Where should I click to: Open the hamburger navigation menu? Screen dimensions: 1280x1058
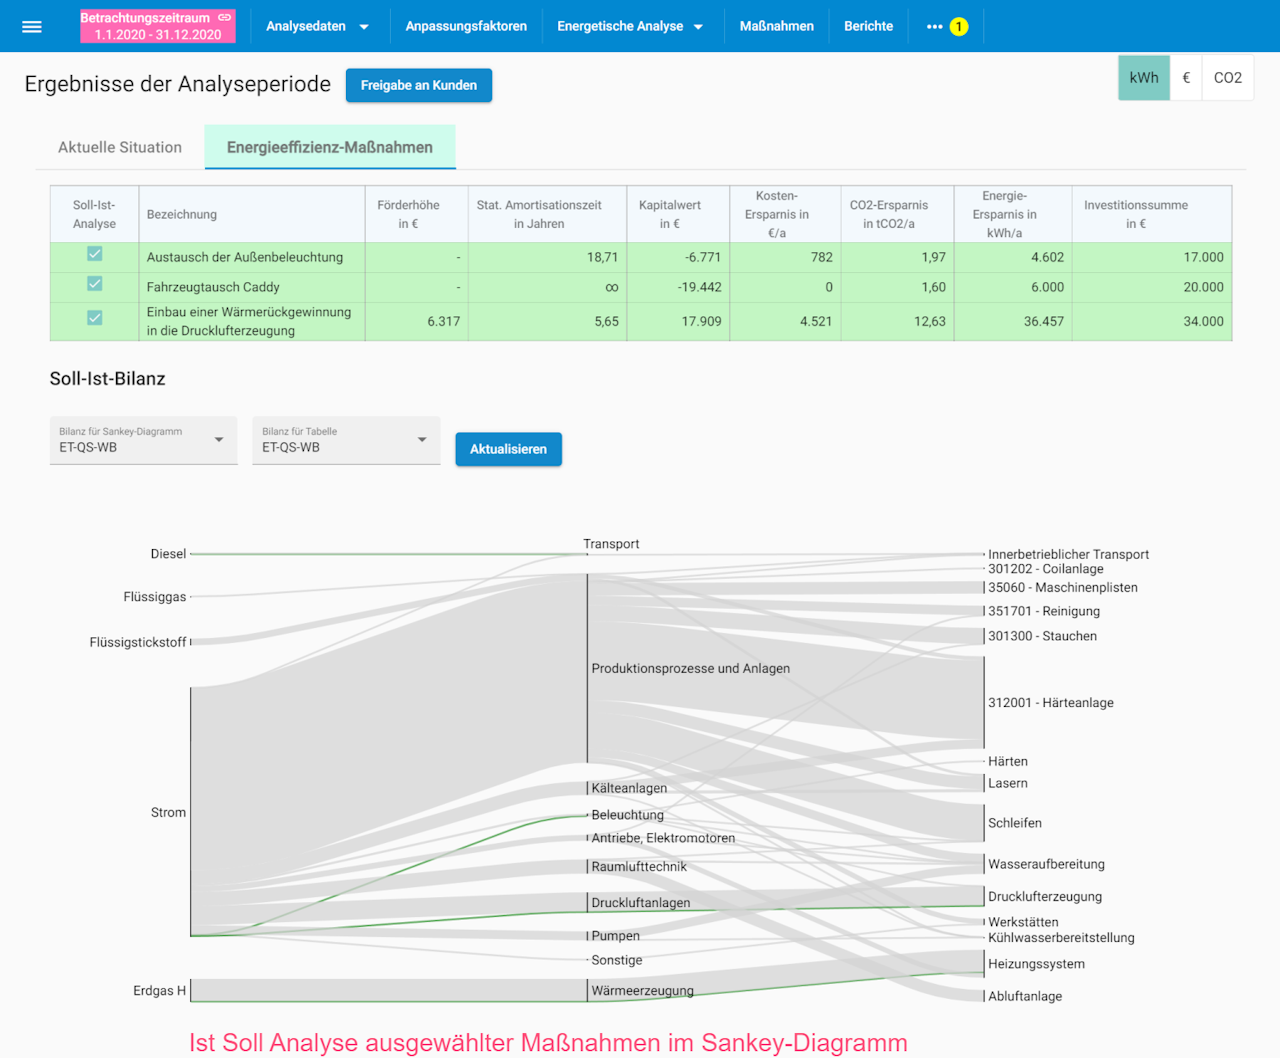point(32,27)
